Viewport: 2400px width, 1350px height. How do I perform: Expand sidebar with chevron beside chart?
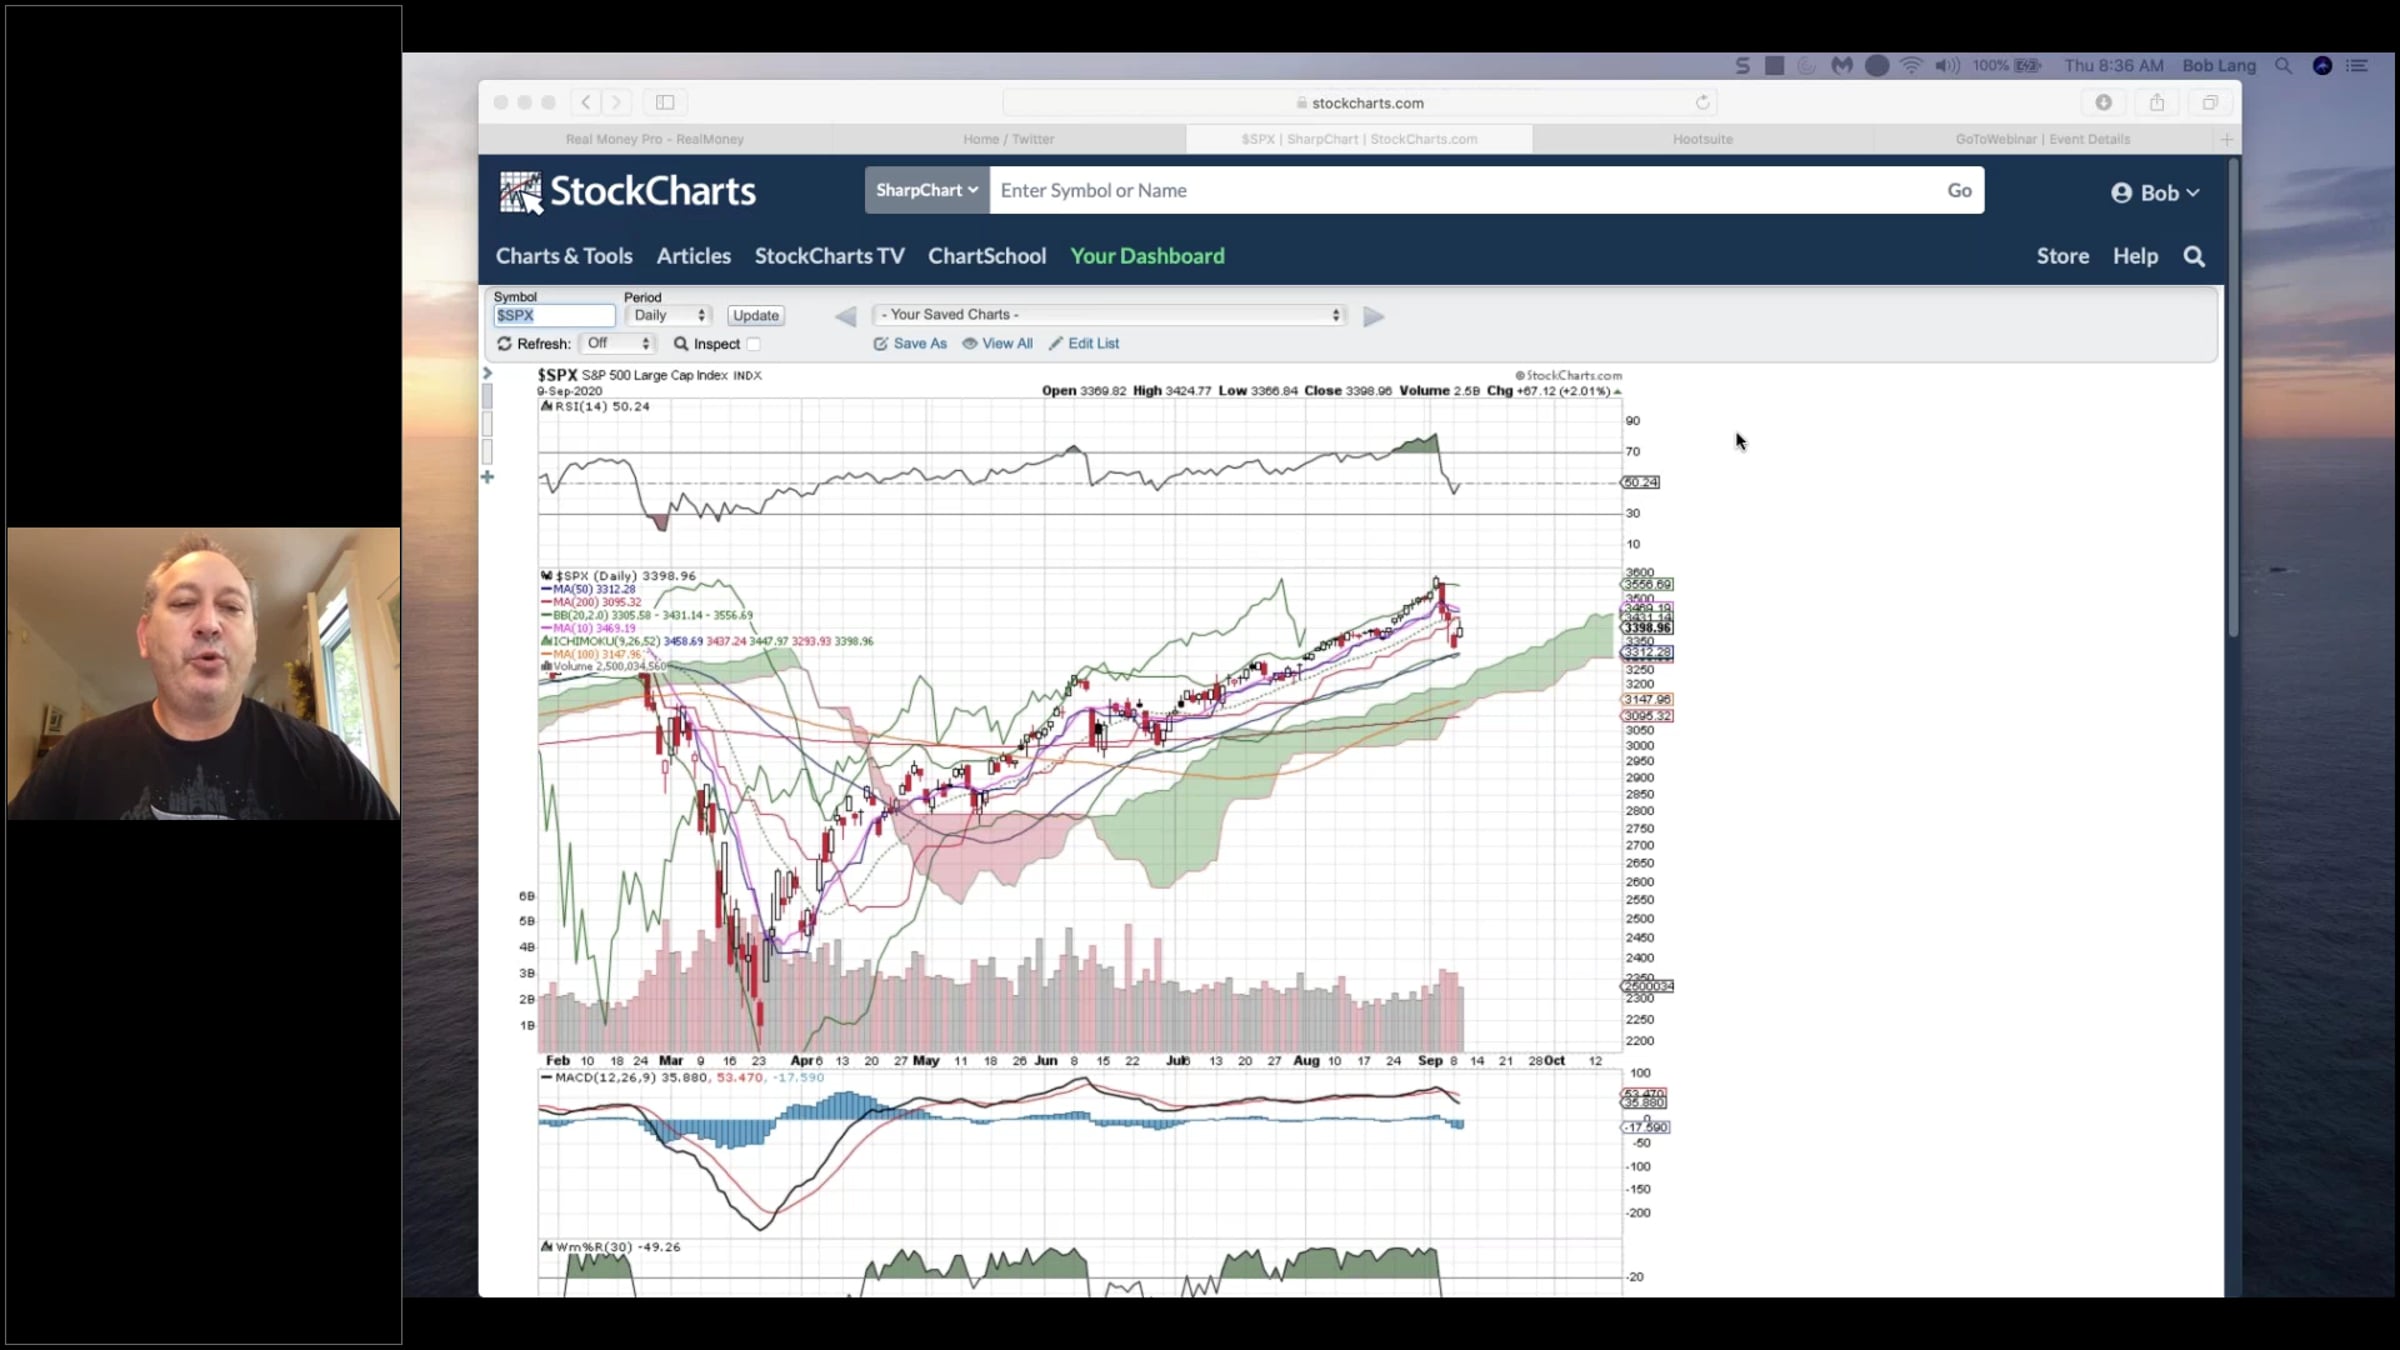[x=488, y=373]
